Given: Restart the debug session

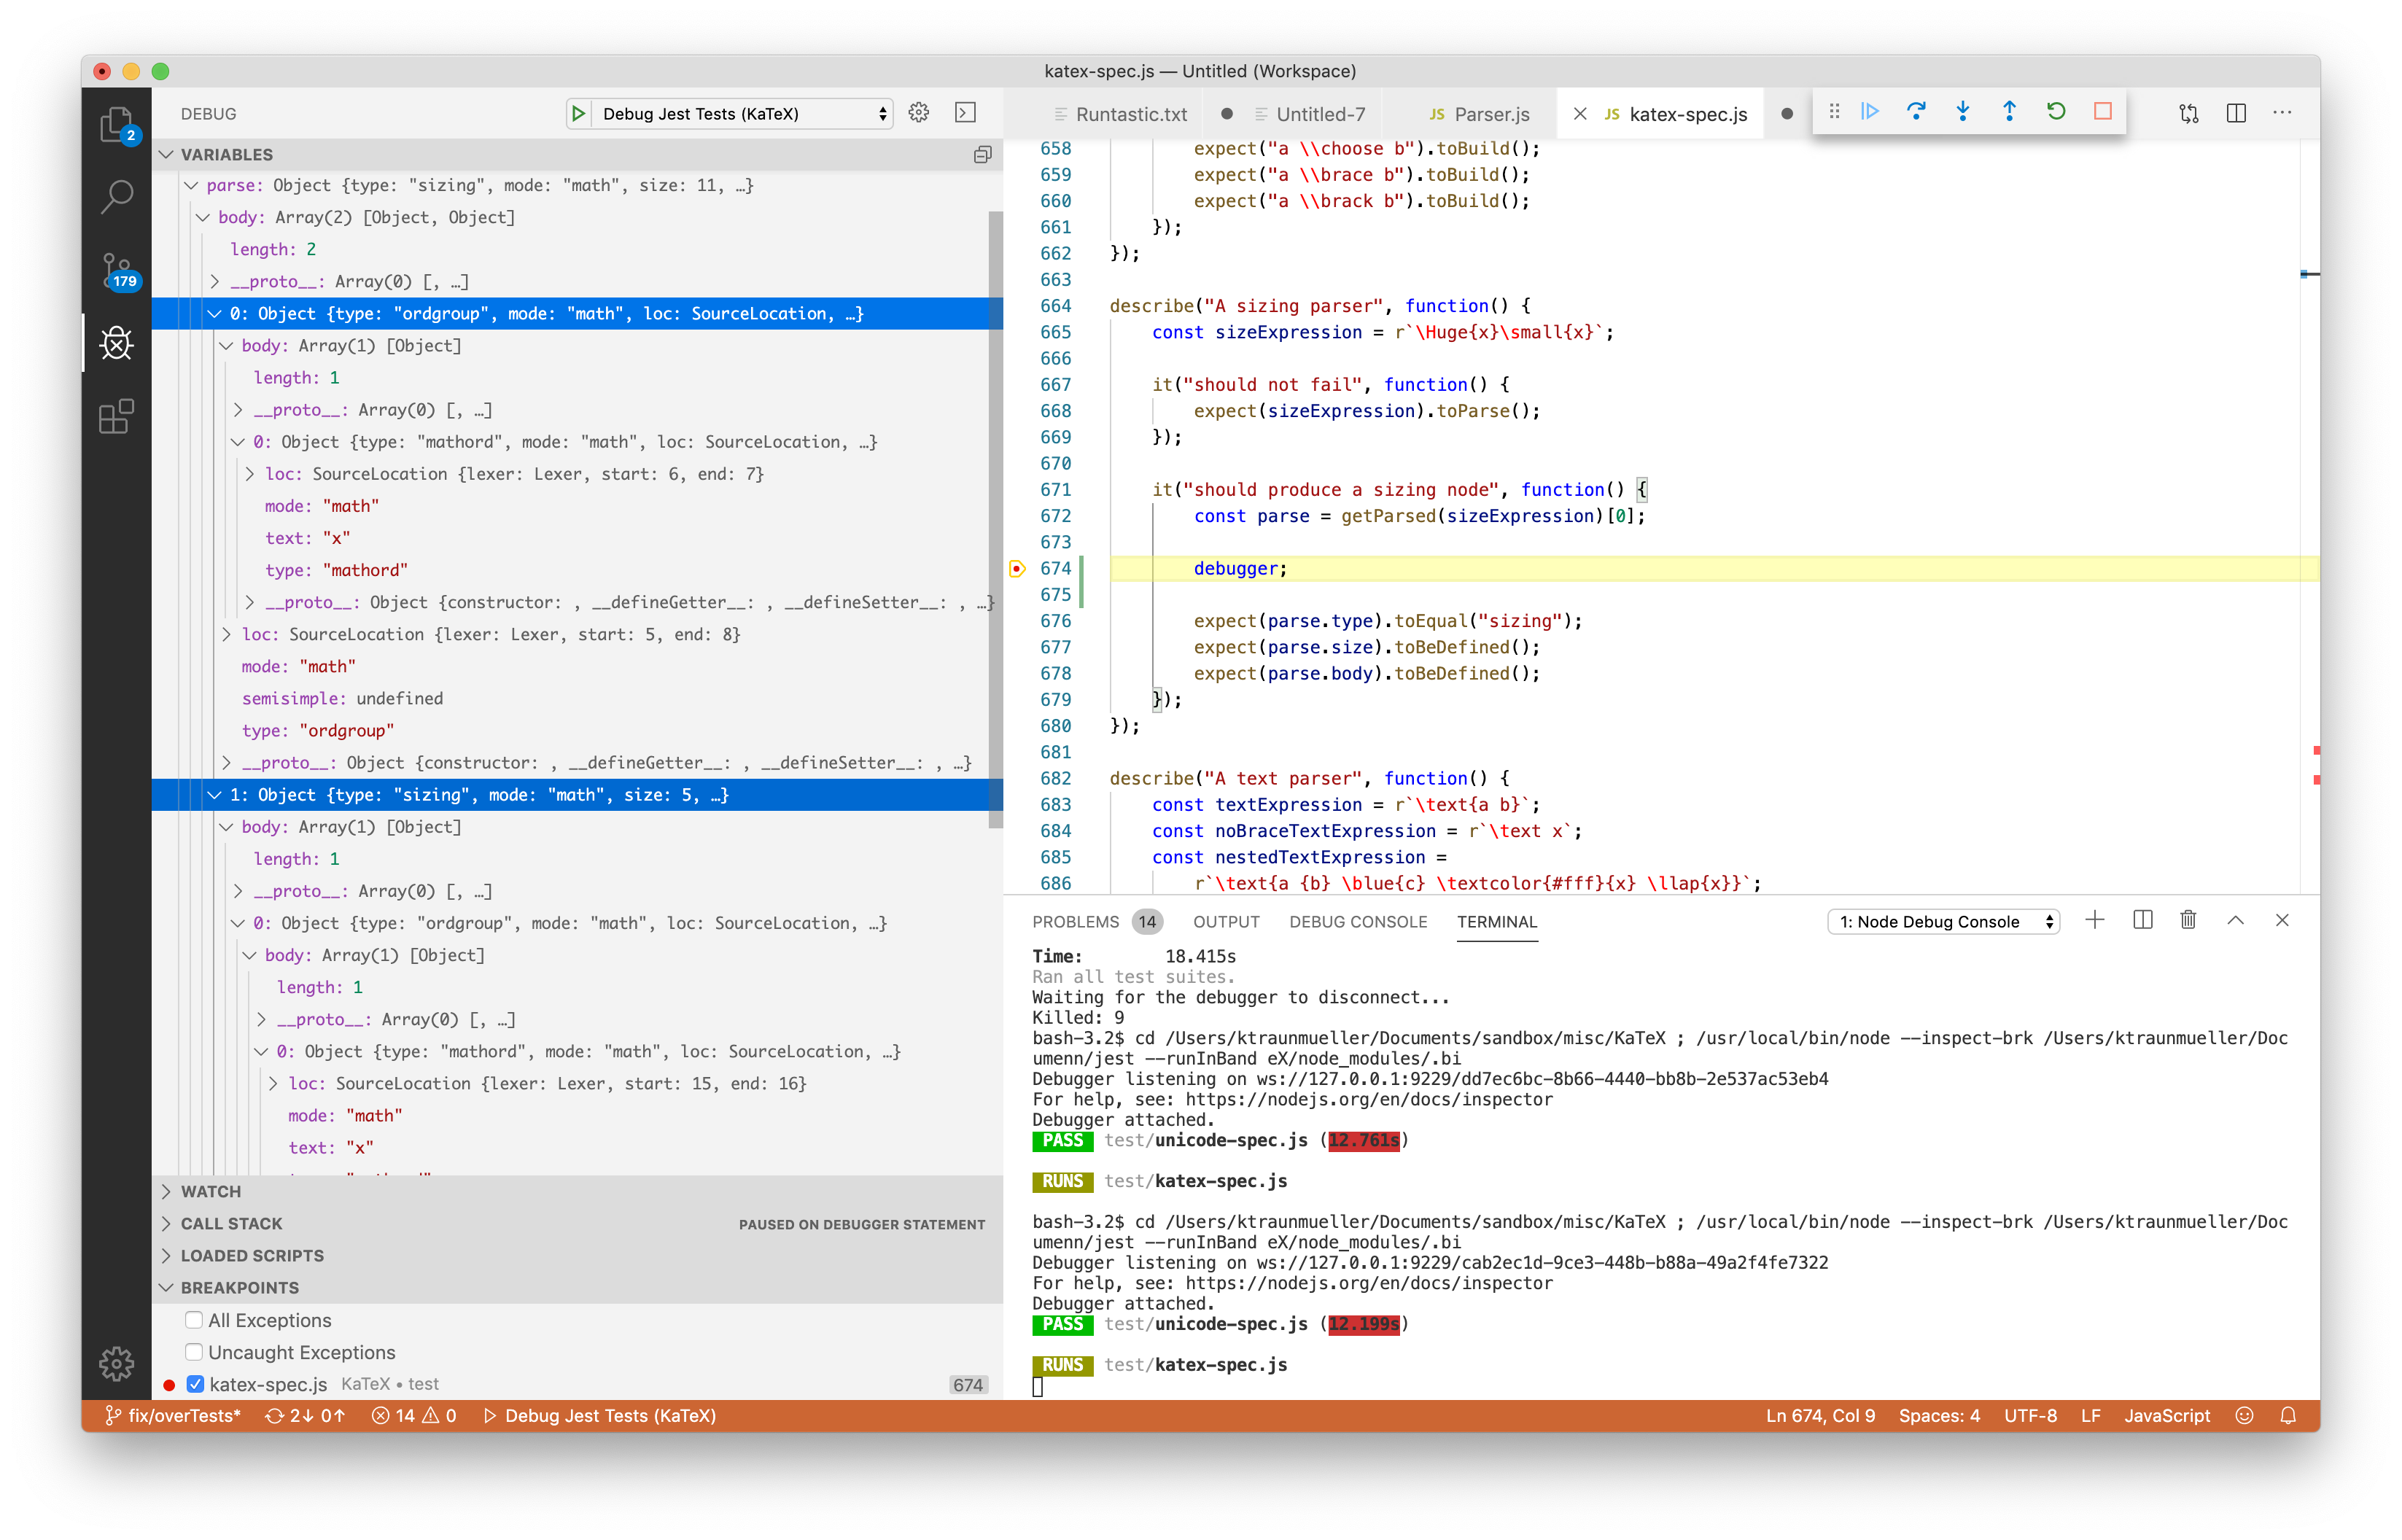Looking at the screenshot, I should 2056,112.
